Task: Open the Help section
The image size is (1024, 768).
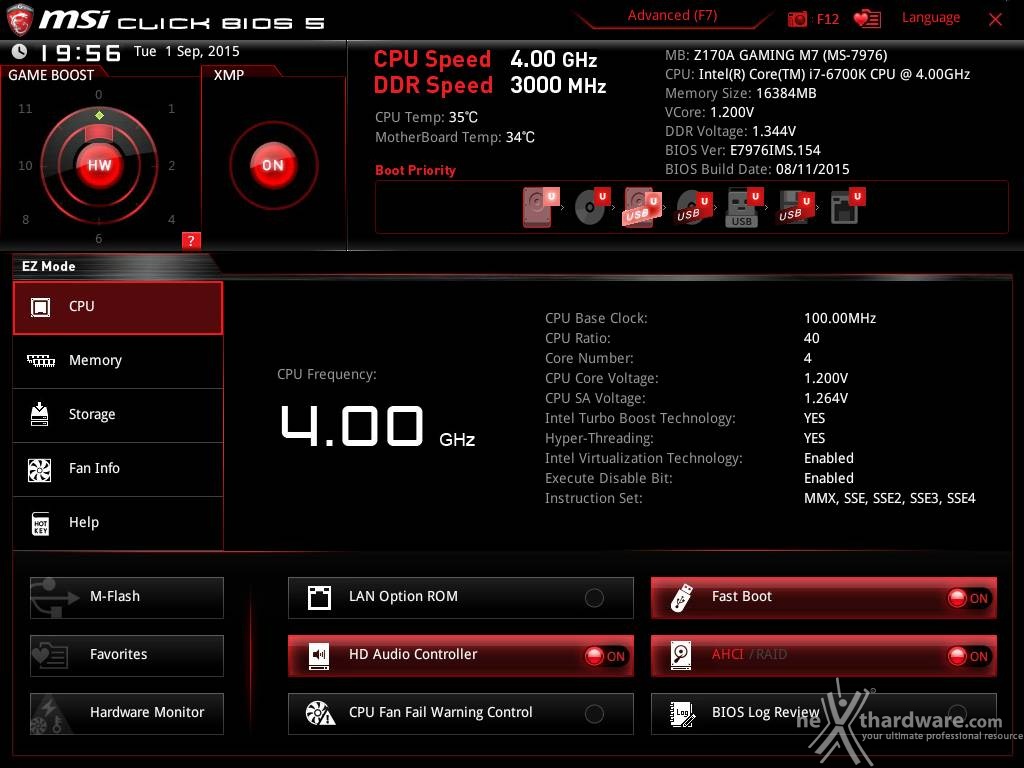Action: click(x=118, y=523)
